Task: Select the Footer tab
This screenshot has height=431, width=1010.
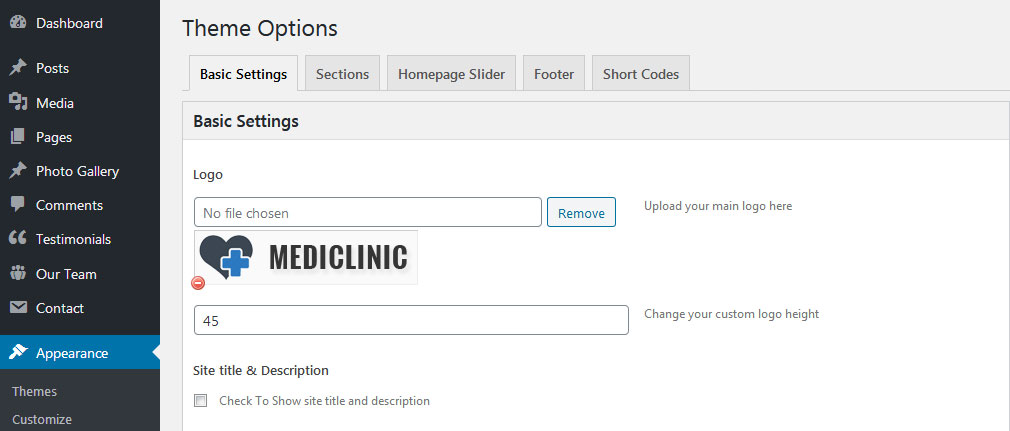Action: 554,73
